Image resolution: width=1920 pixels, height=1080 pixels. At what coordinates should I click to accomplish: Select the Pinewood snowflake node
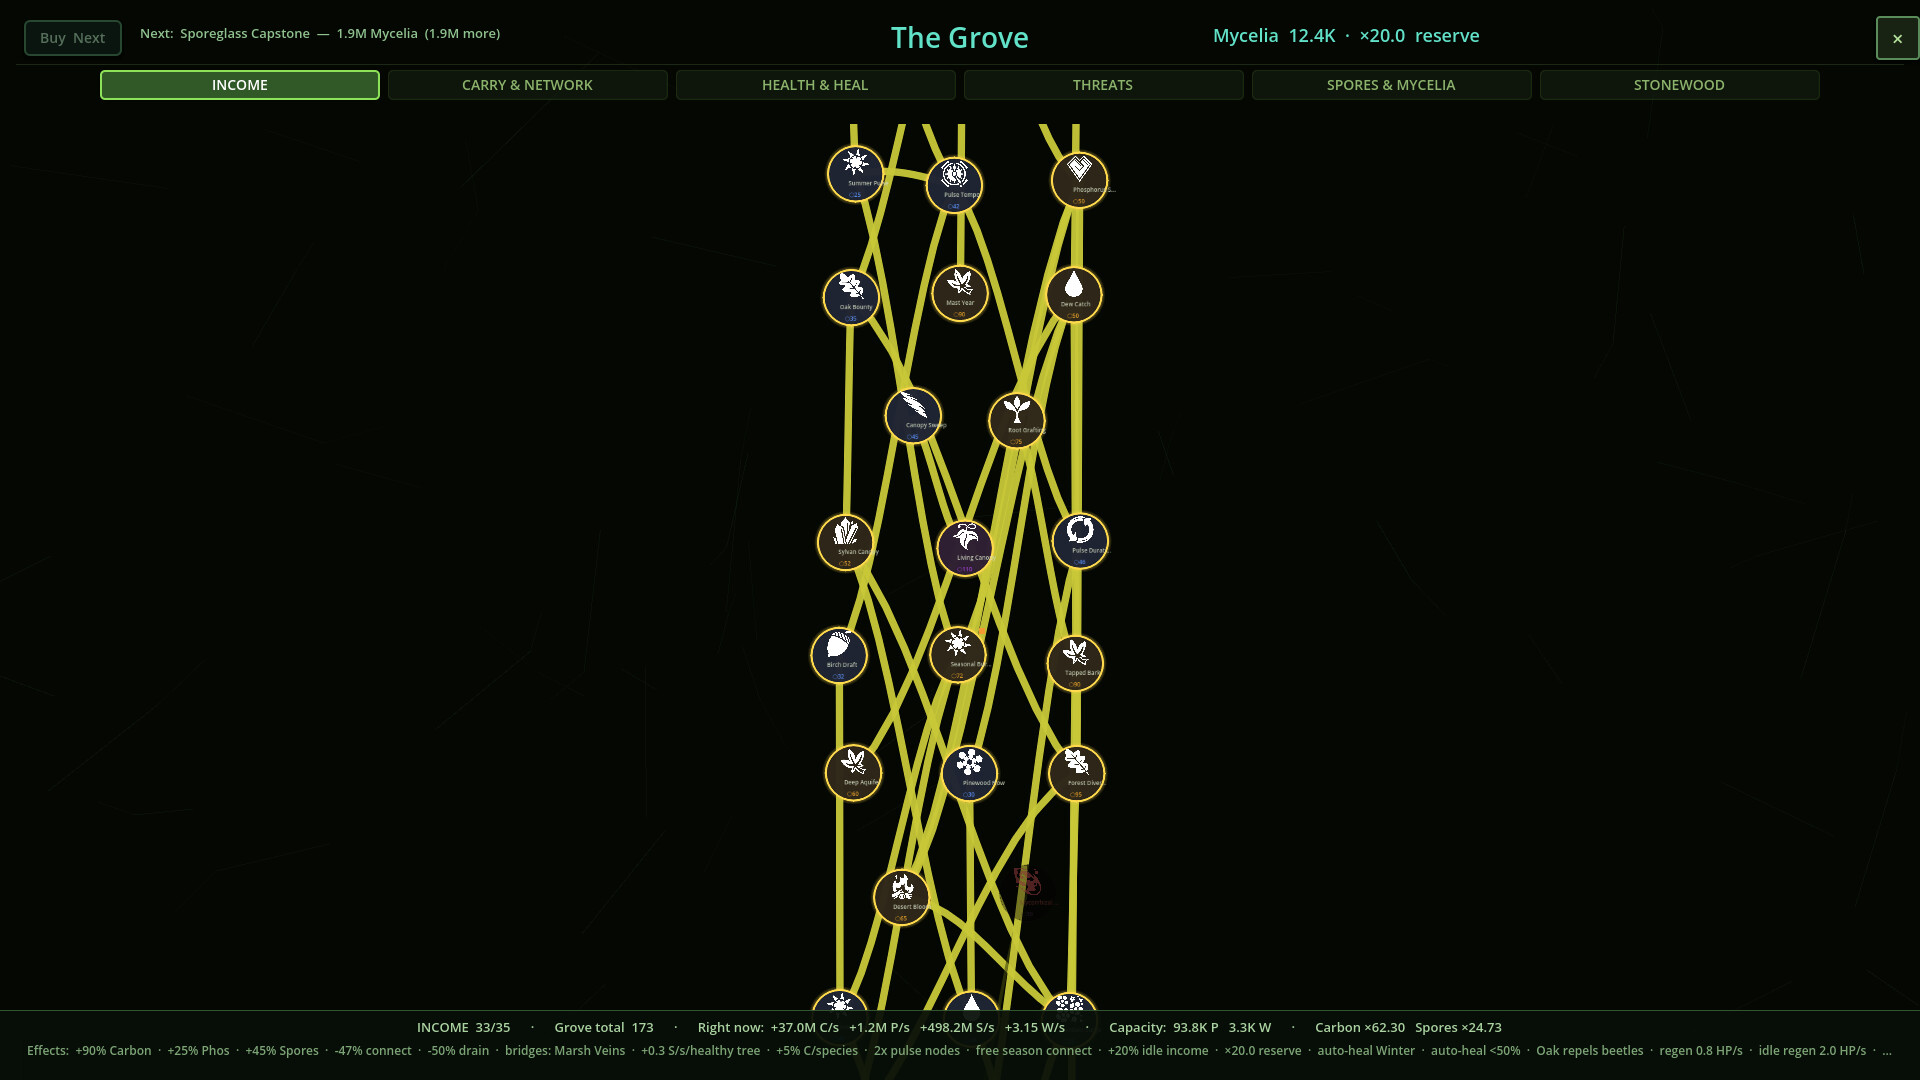click(x=969, y=773)
